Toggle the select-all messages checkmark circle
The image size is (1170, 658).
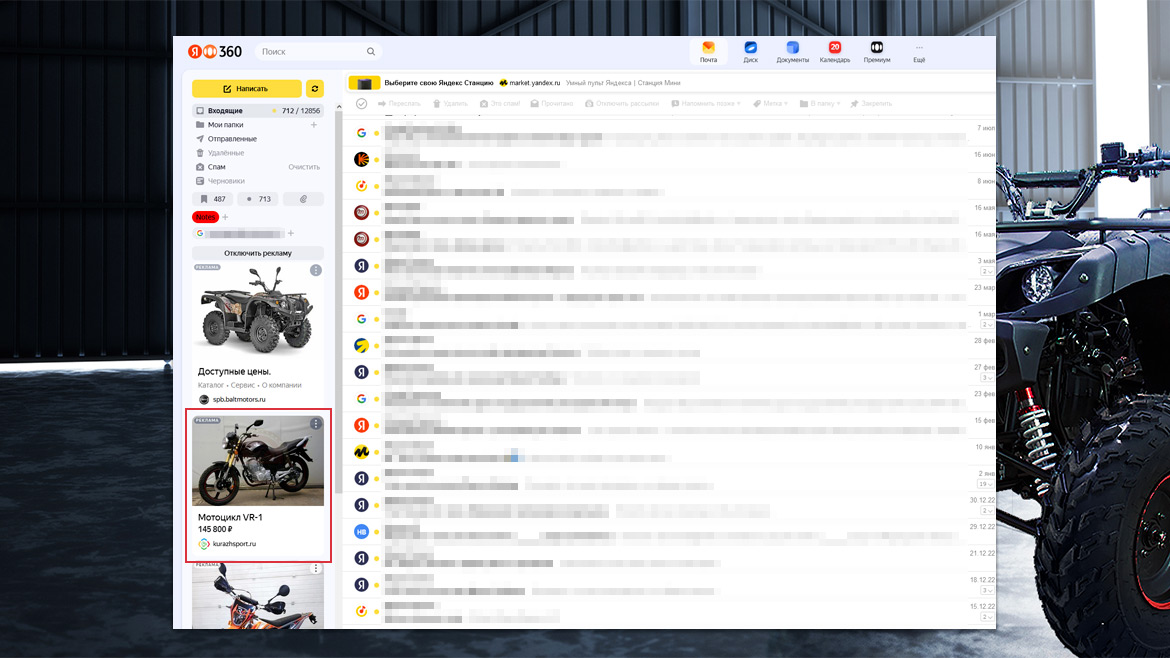click(x=362, y=104)
